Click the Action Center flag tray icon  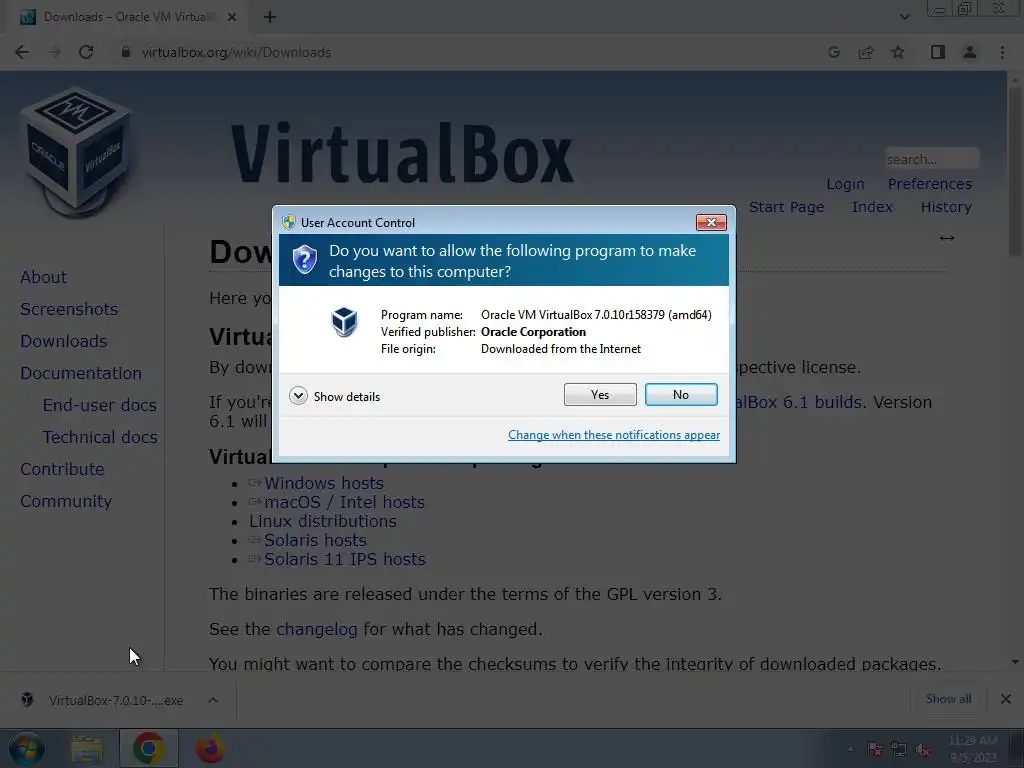874,750
